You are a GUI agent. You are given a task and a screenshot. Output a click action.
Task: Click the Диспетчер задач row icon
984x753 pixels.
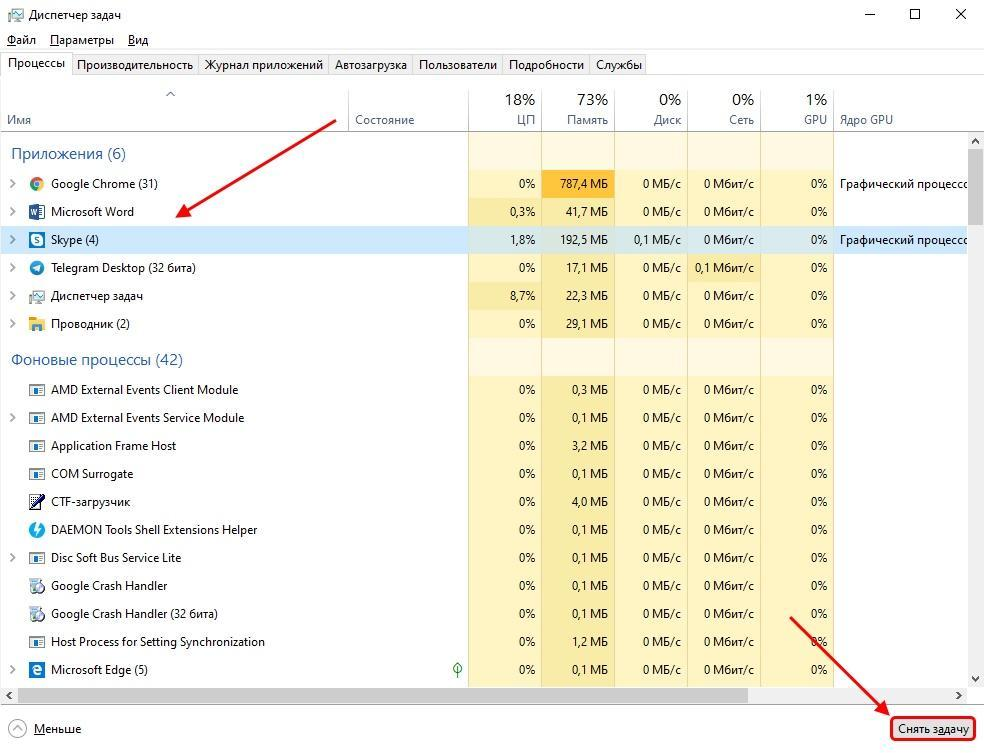coord(37,296)
